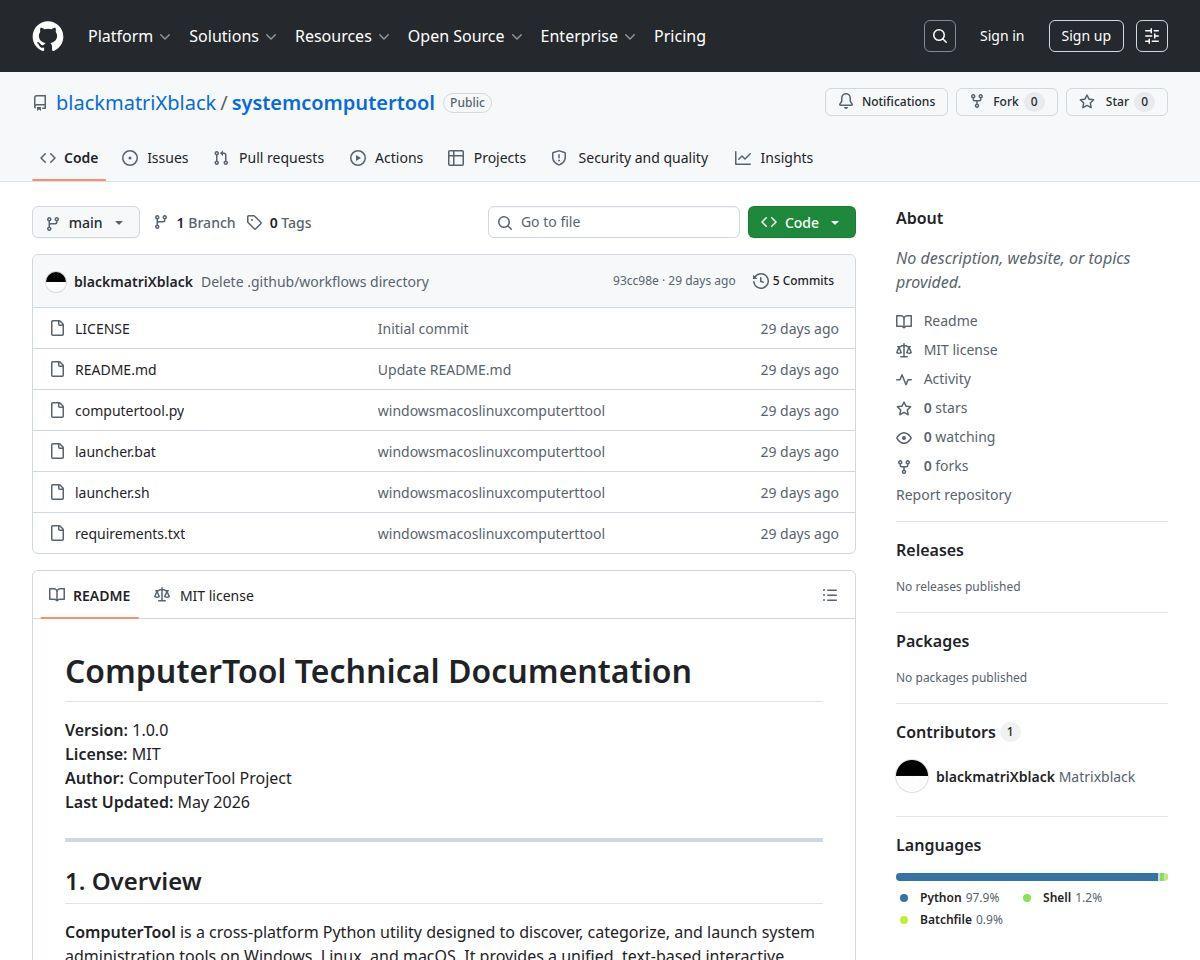Screen dimensions: 1200x960
Task: Click the commit author avatar in the commit bar
Action: tap(56, 281)
